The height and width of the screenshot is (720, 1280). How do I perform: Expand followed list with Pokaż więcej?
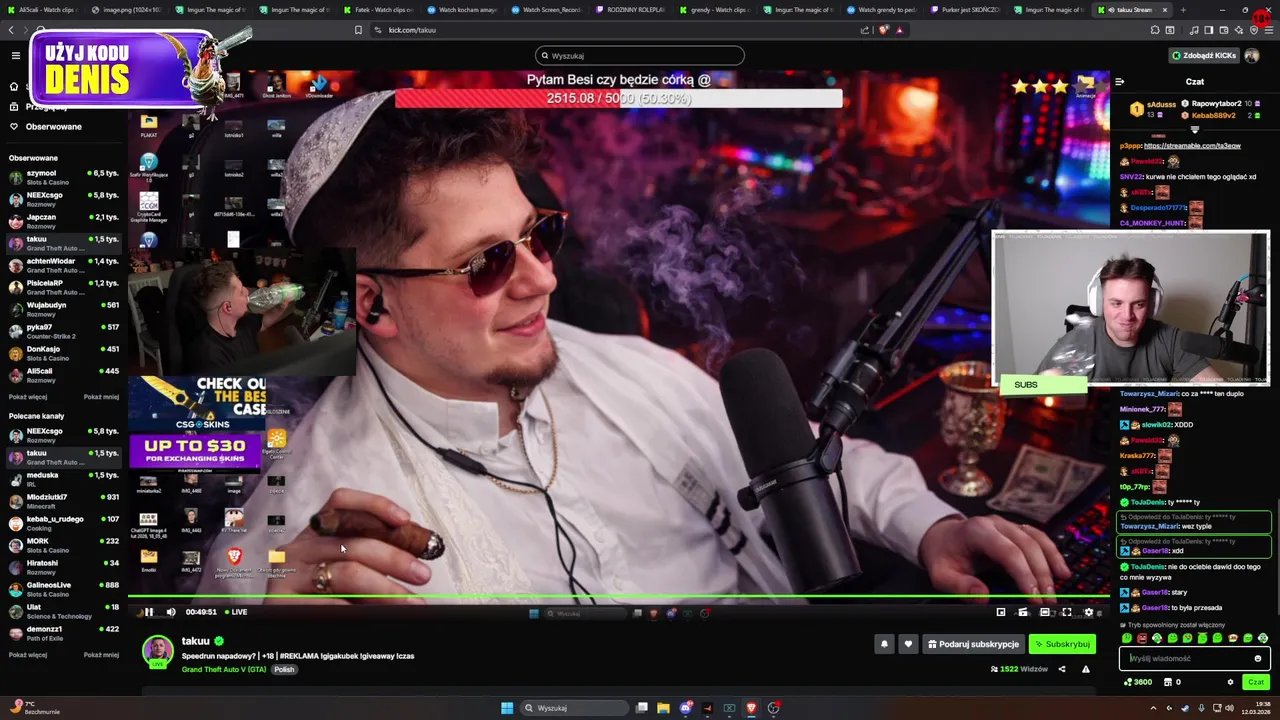tap(28, 397)
